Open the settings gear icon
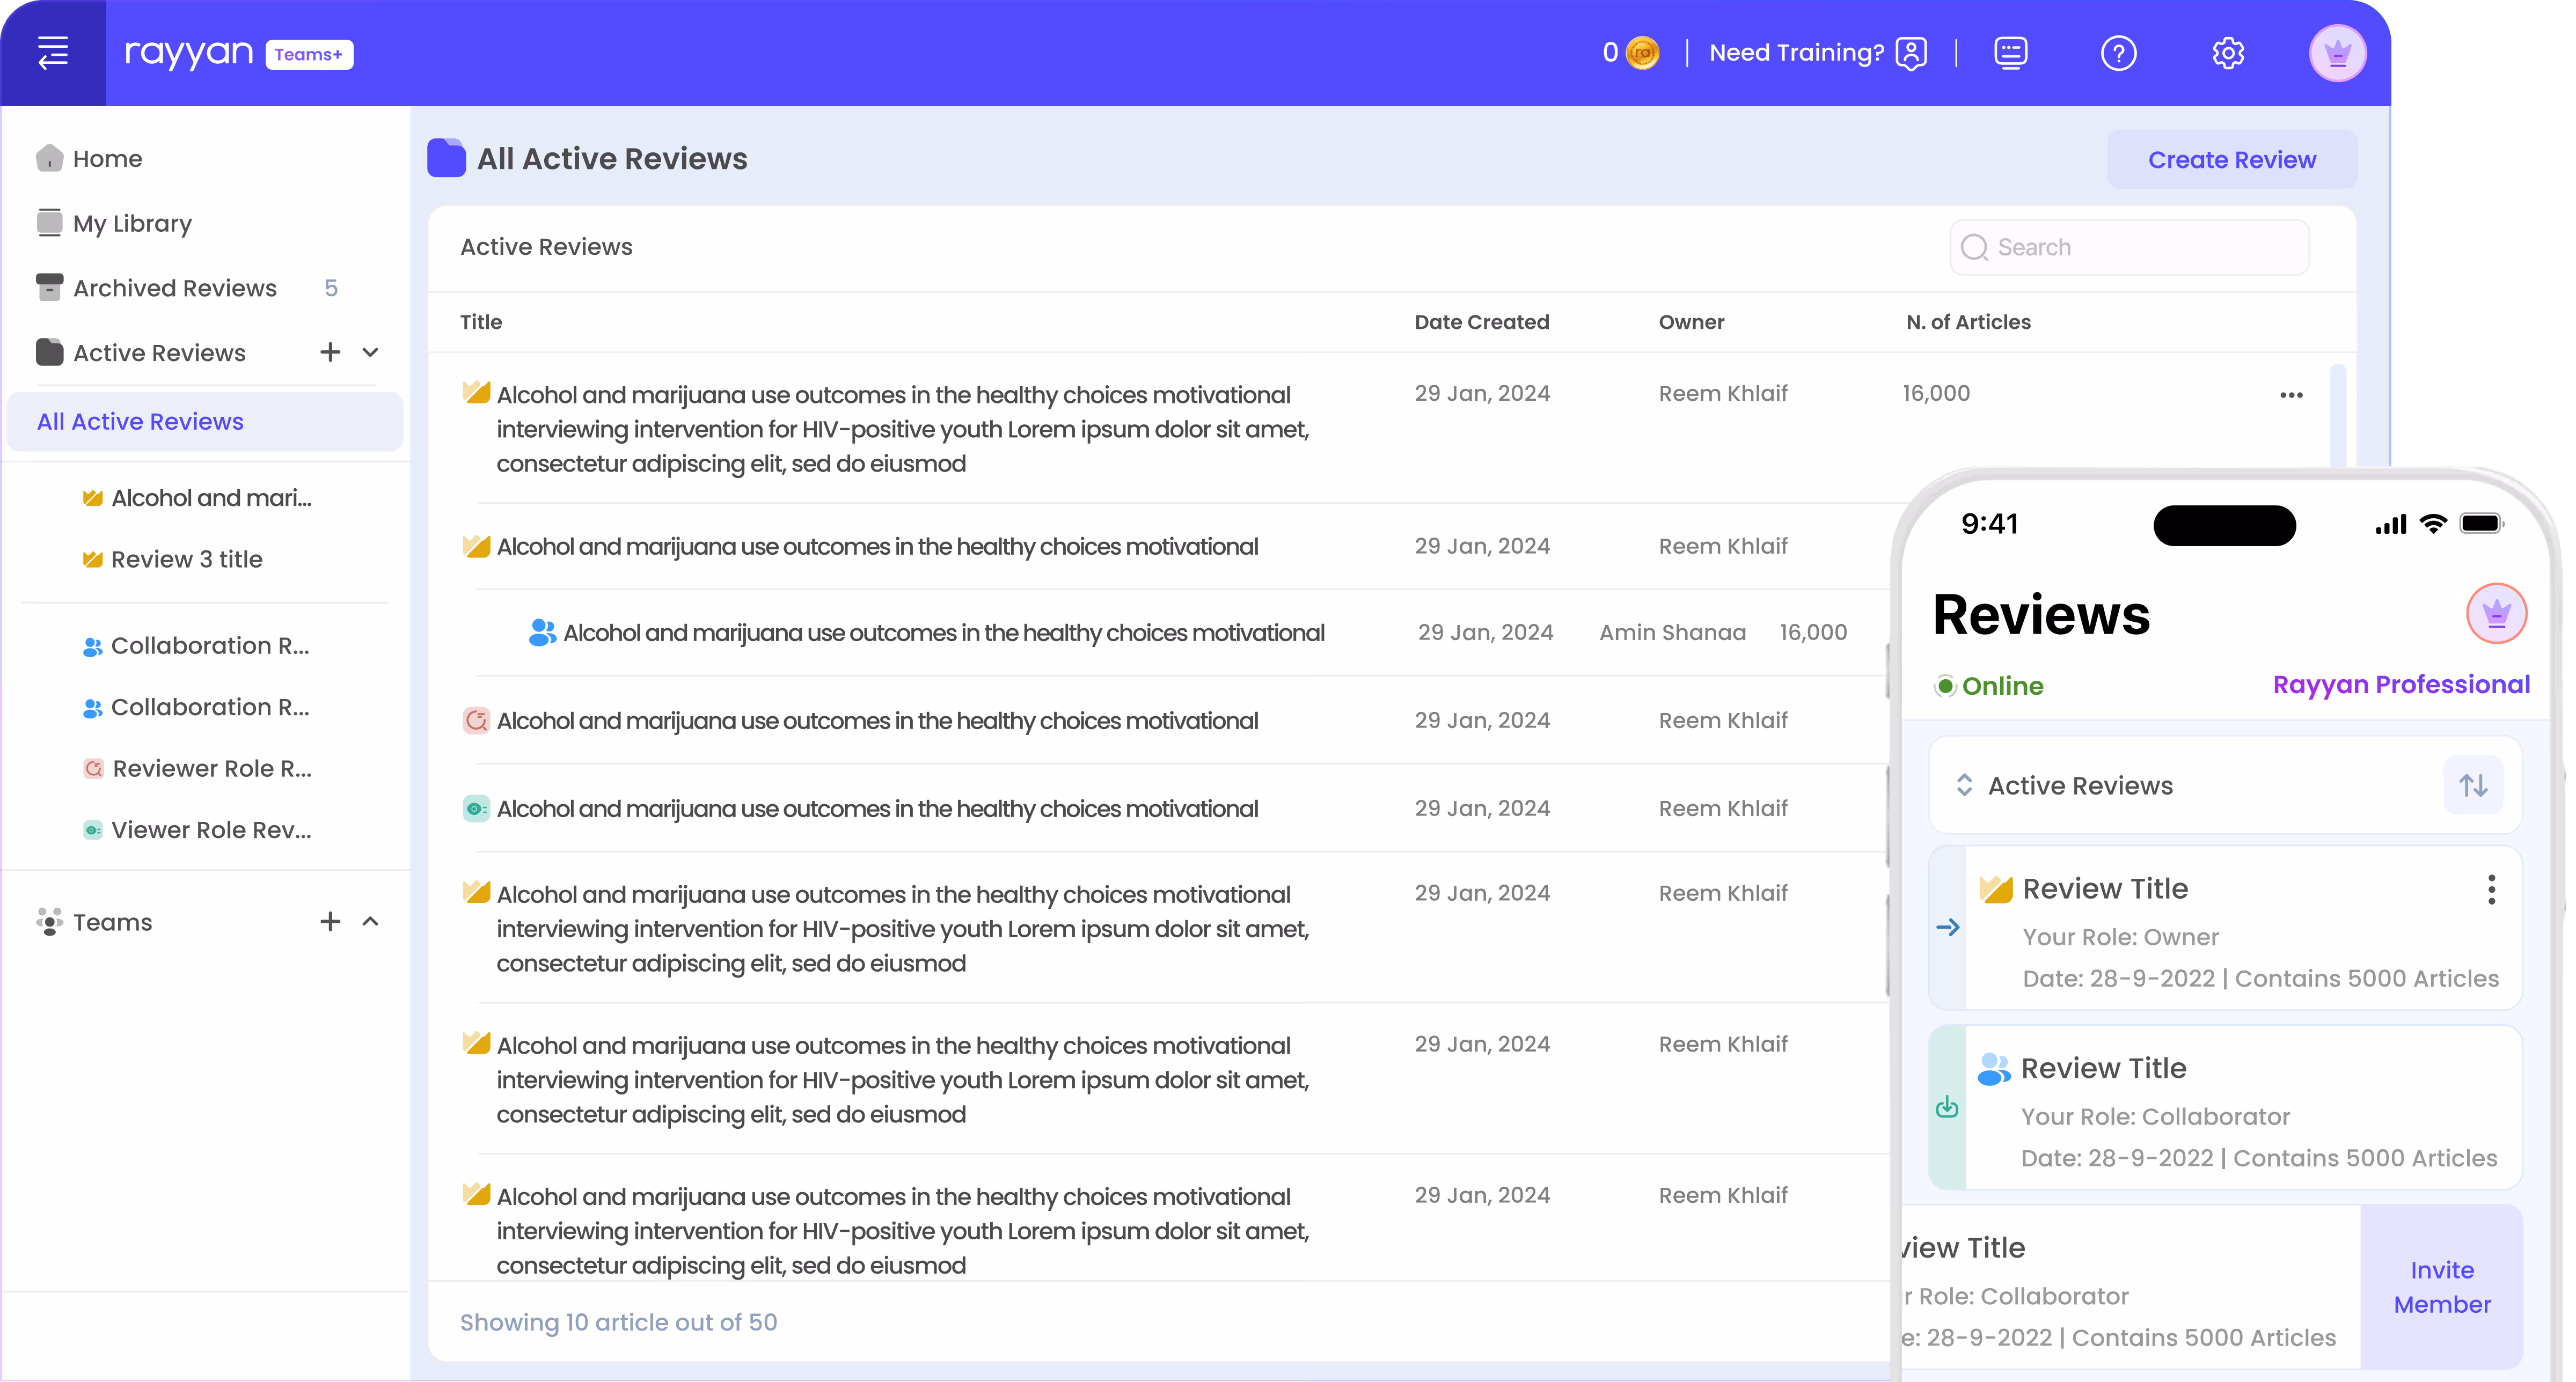Image resolution: width=2576 pixels, height=1382 pixels. tap(2228, 53)
